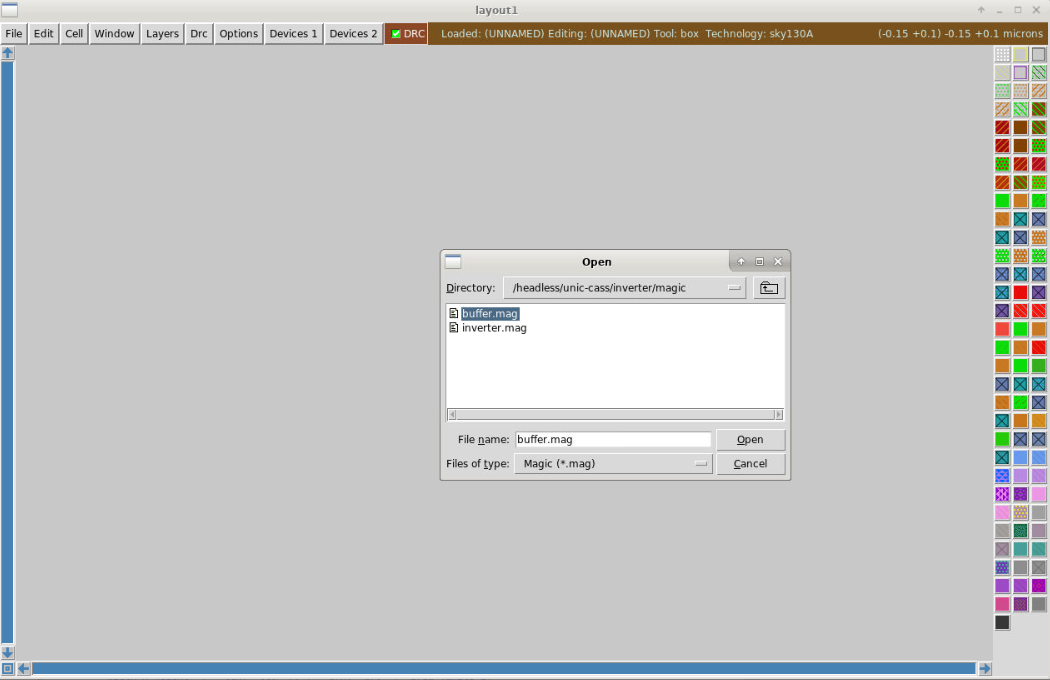The height and width of the screenshot is (680, 1050).
Task: Toggle the DRC checkbox
Action: click(x=396, y=33)
